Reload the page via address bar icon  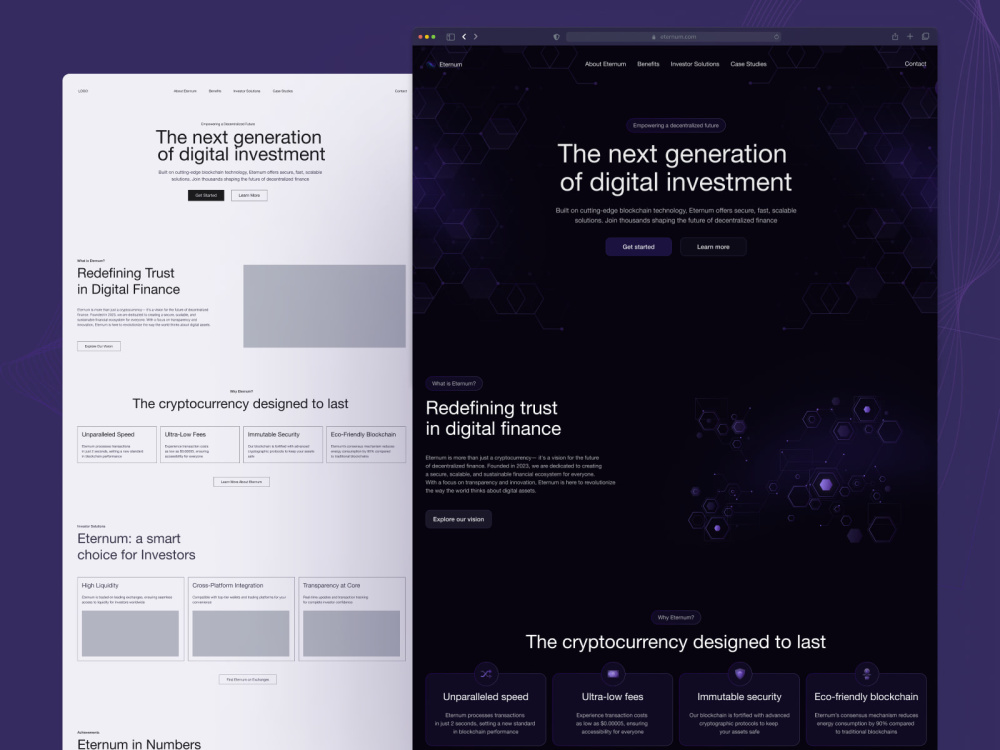(x=776, y=37)
